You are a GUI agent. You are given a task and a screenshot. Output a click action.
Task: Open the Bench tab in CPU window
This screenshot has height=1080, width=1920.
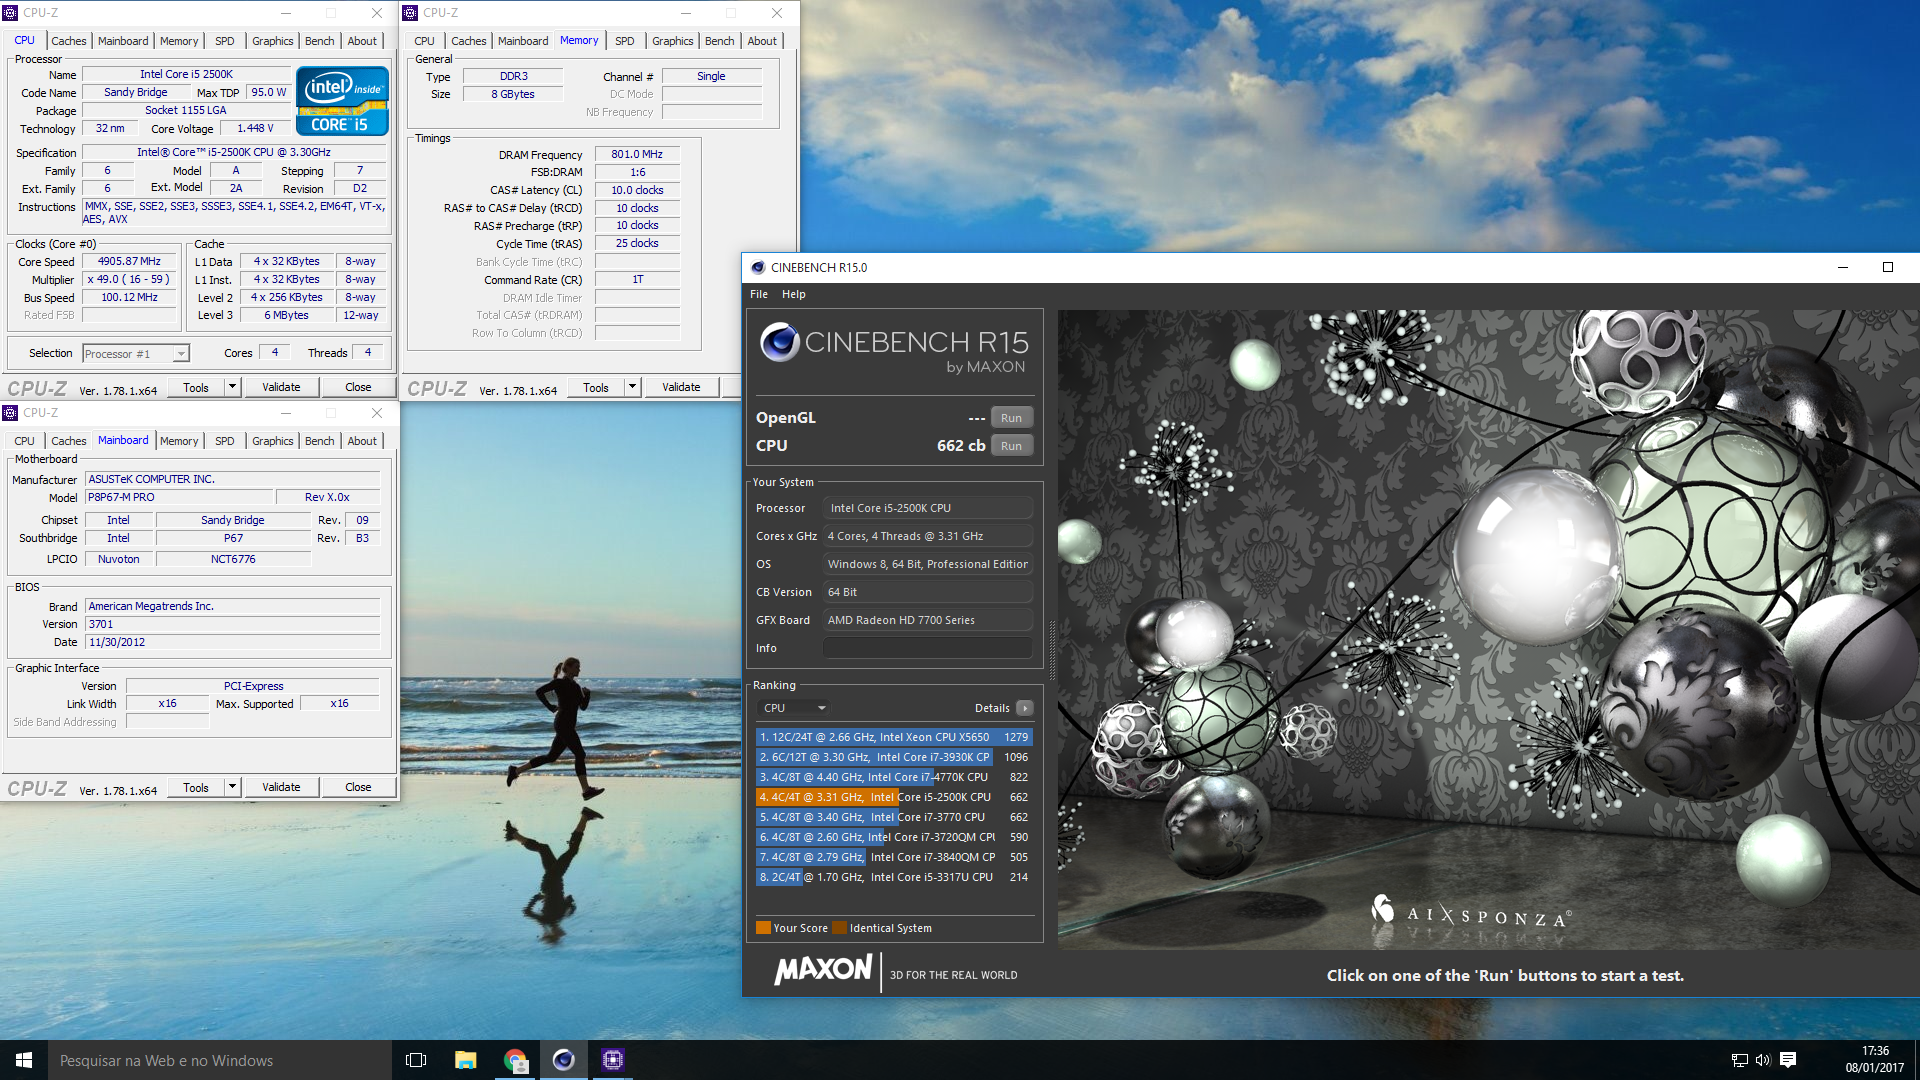tap(320, 41)
